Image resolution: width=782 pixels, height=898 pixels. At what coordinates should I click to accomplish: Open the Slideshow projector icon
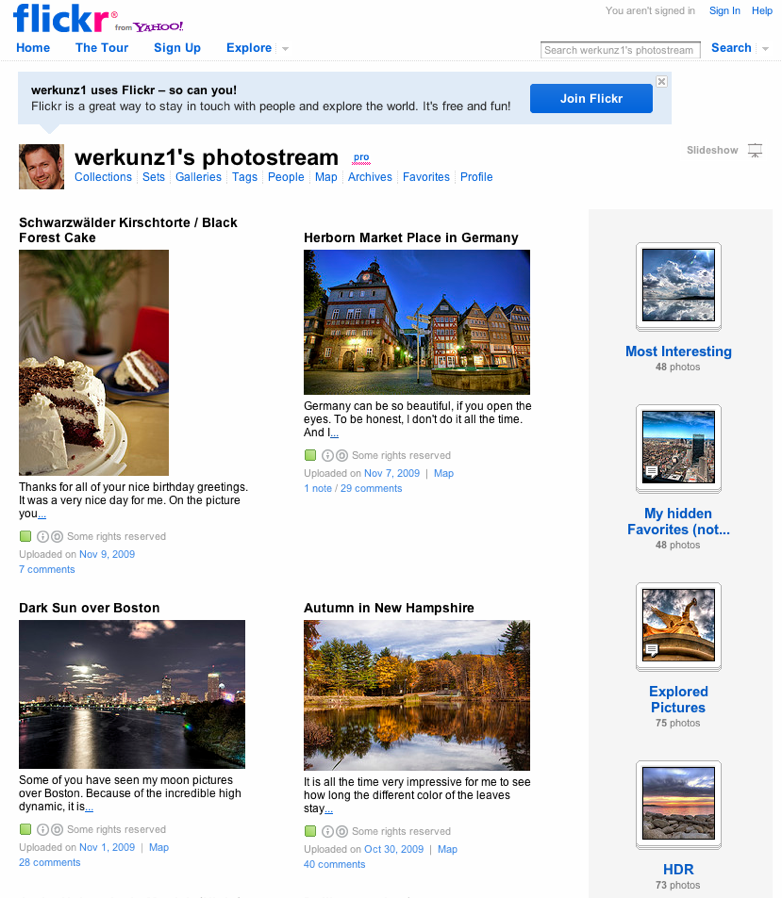pos(755,151)
